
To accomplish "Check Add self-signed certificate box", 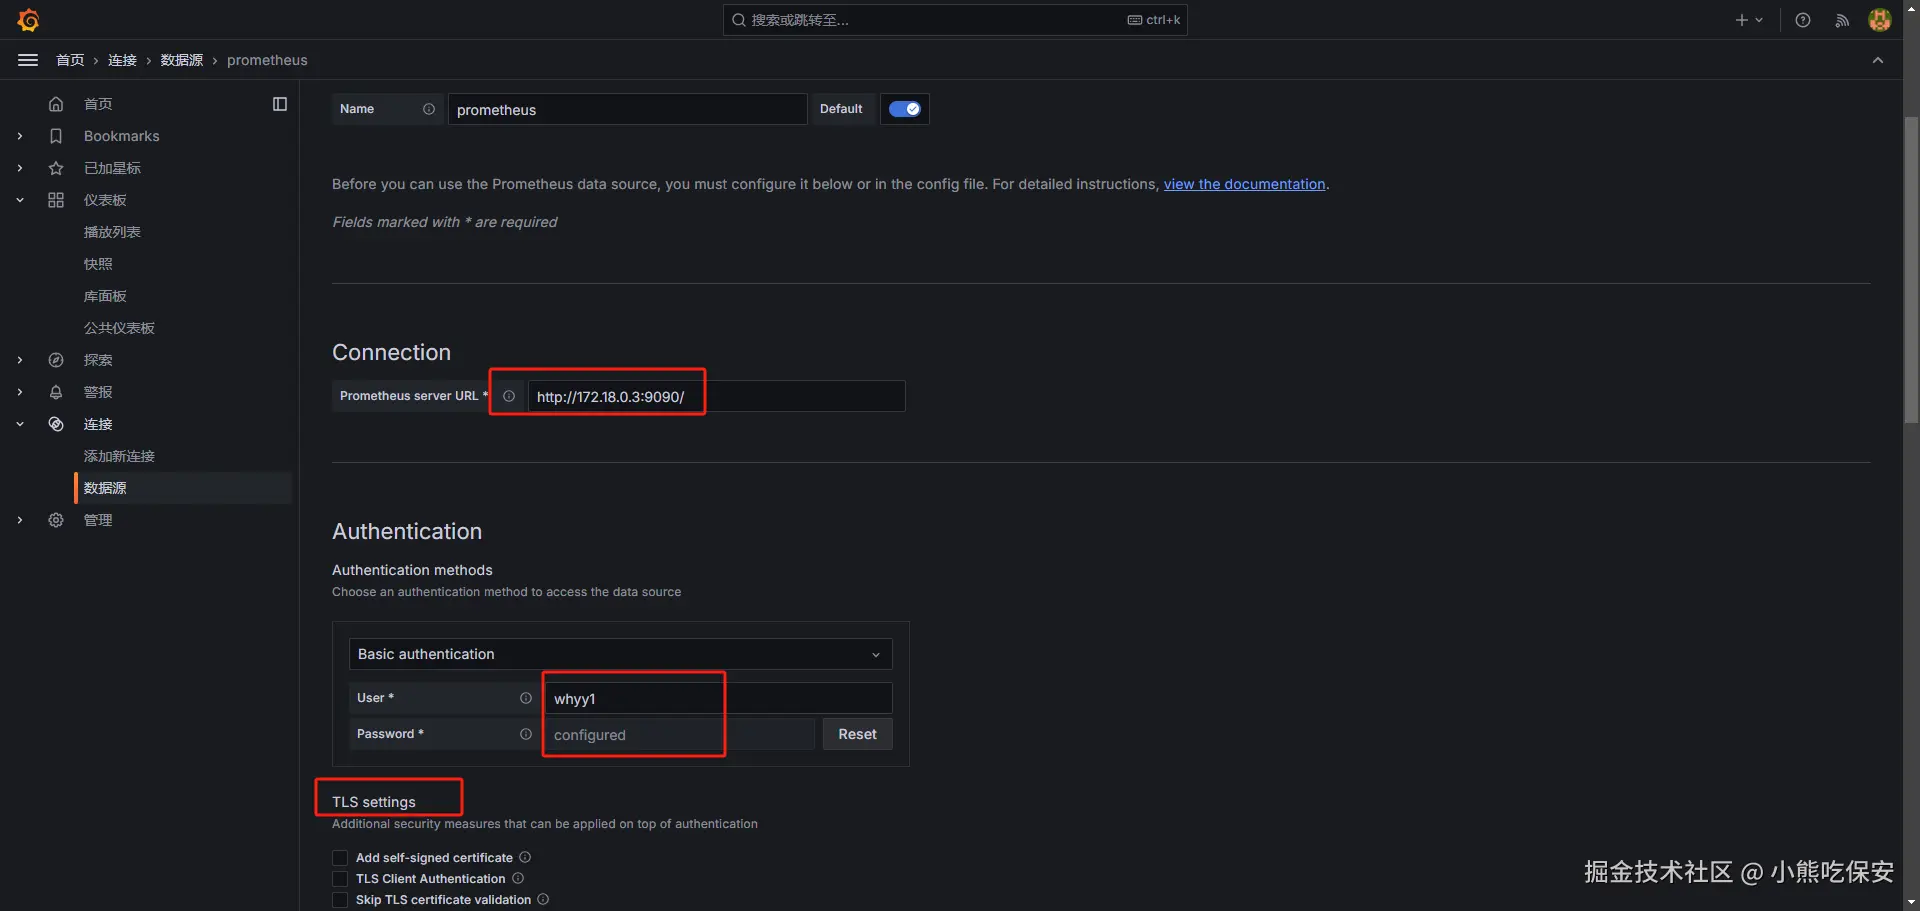I will [x=340, y=858].
